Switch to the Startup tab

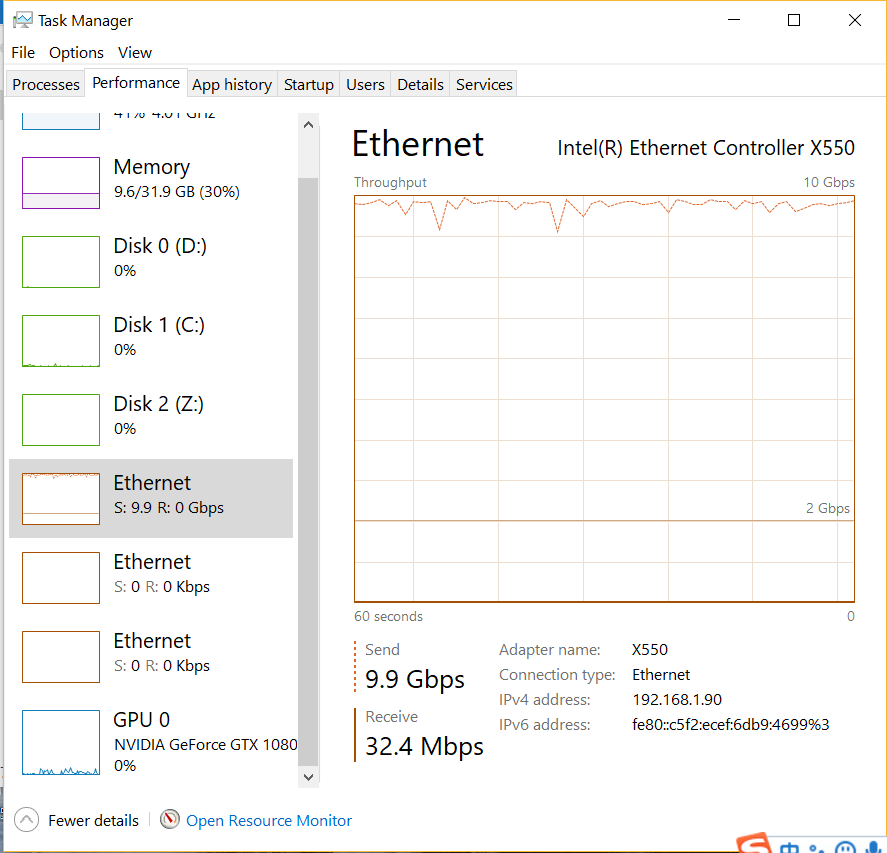tap(308, 84)
